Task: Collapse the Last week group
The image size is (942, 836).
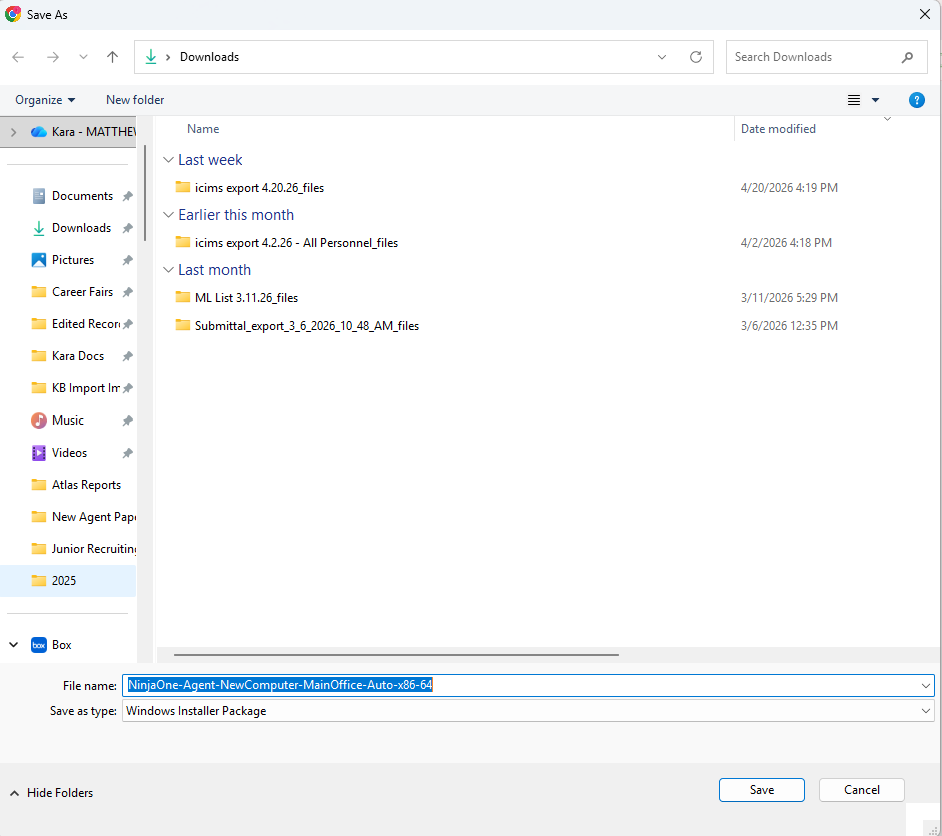Action: pos(168,160)
